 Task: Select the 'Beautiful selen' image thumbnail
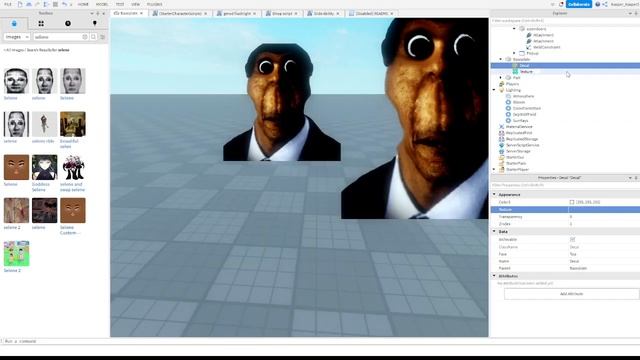(x=73, y=124)
